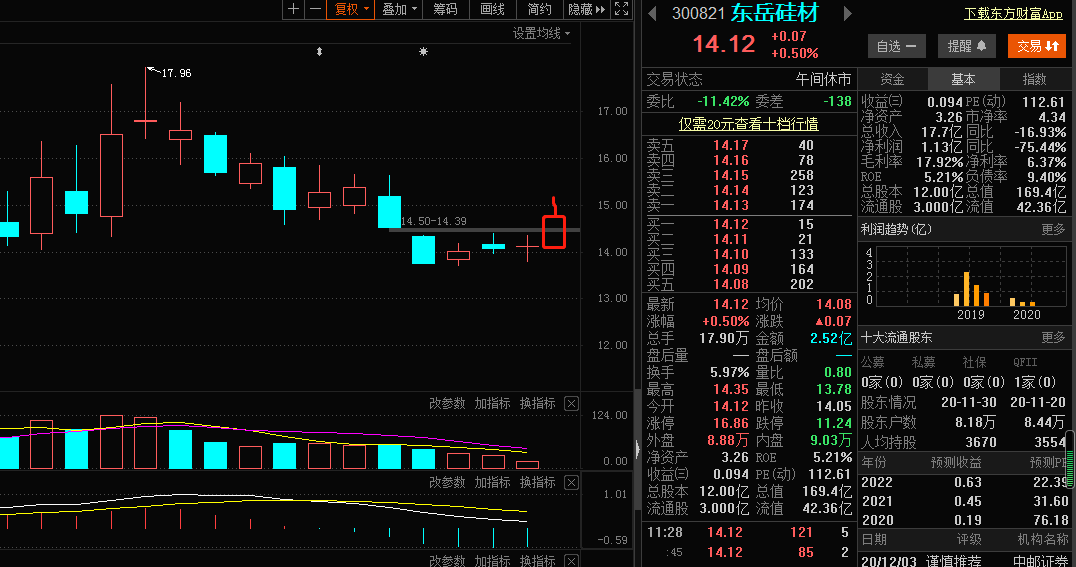Click the 涨停 price 16.86
The height and width of the screenshot is (567, 1076).
[730, 423]
